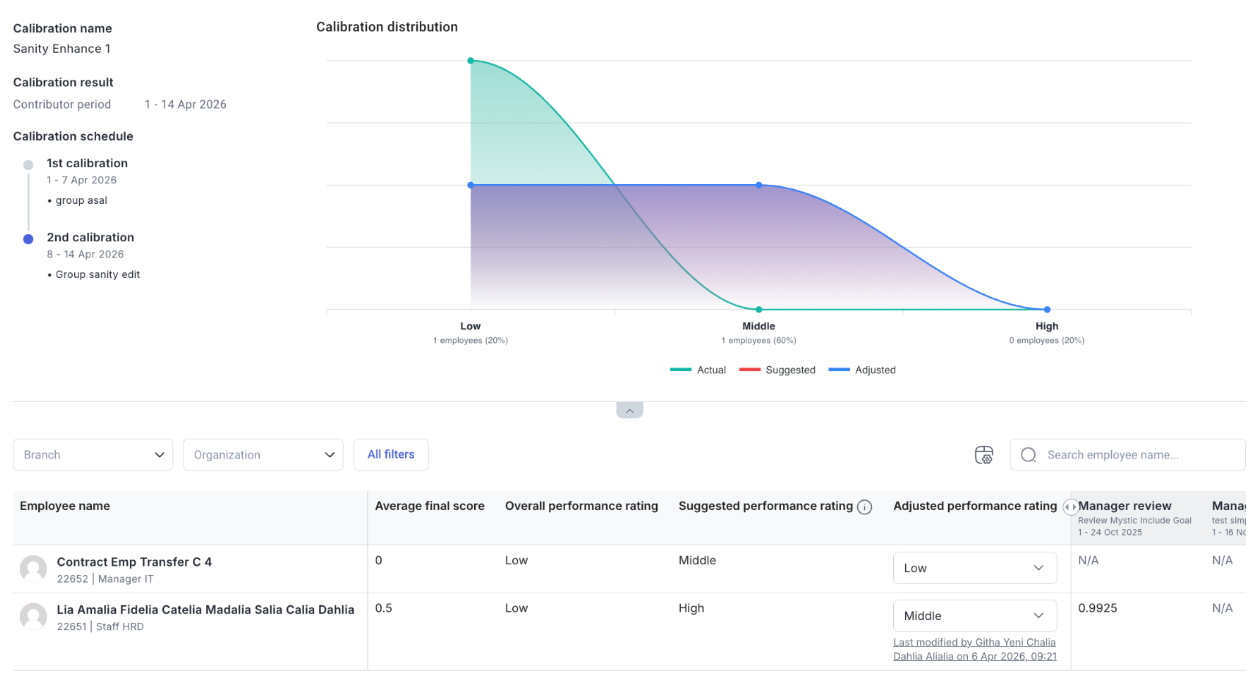Select the 1st calibration timeline dot

(x=28, y=165)
